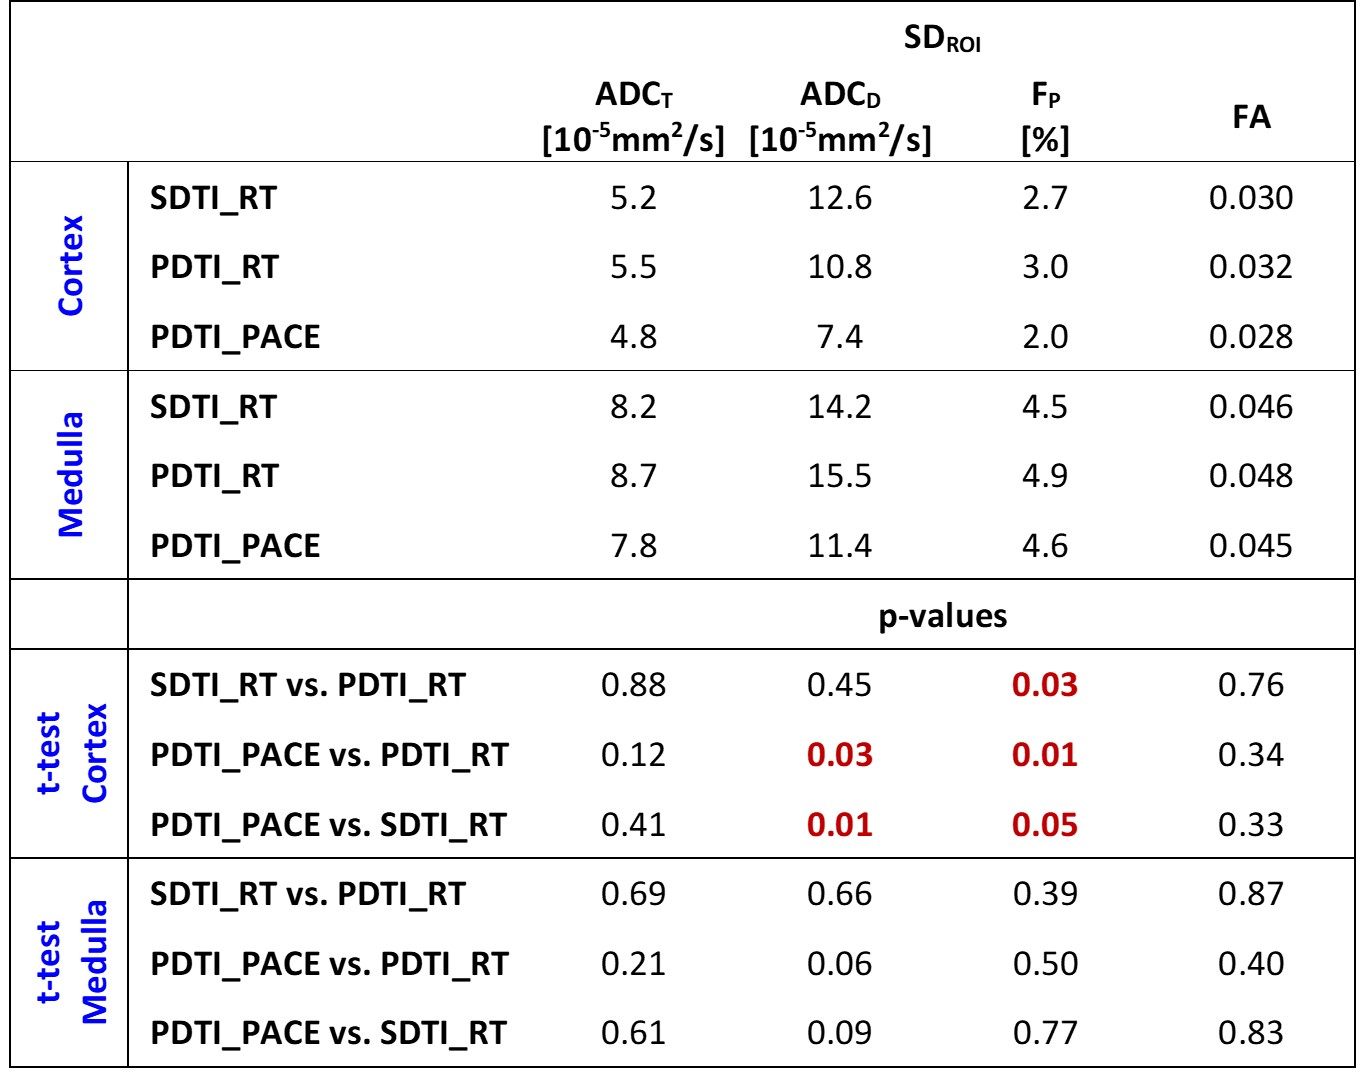This screenshot has height=1072, width=1370.
Task: Click the red 0.03 in the F P column
Action: [x=1045, y=685]
